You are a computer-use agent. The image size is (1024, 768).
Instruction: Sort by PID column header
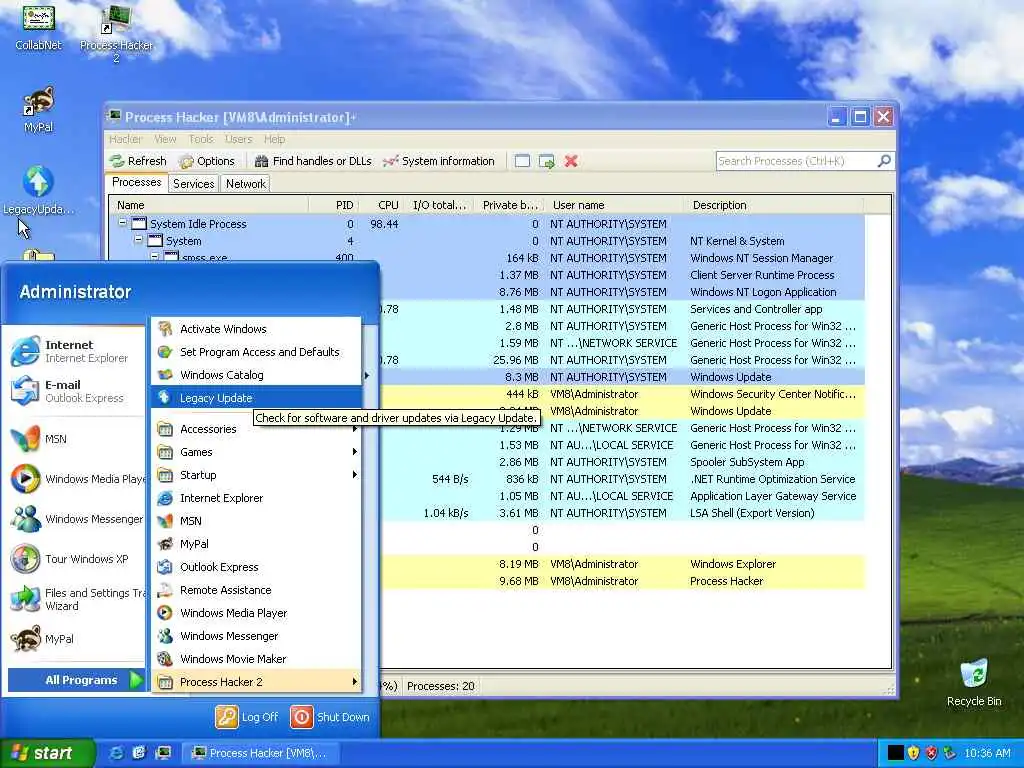(333, 205)
